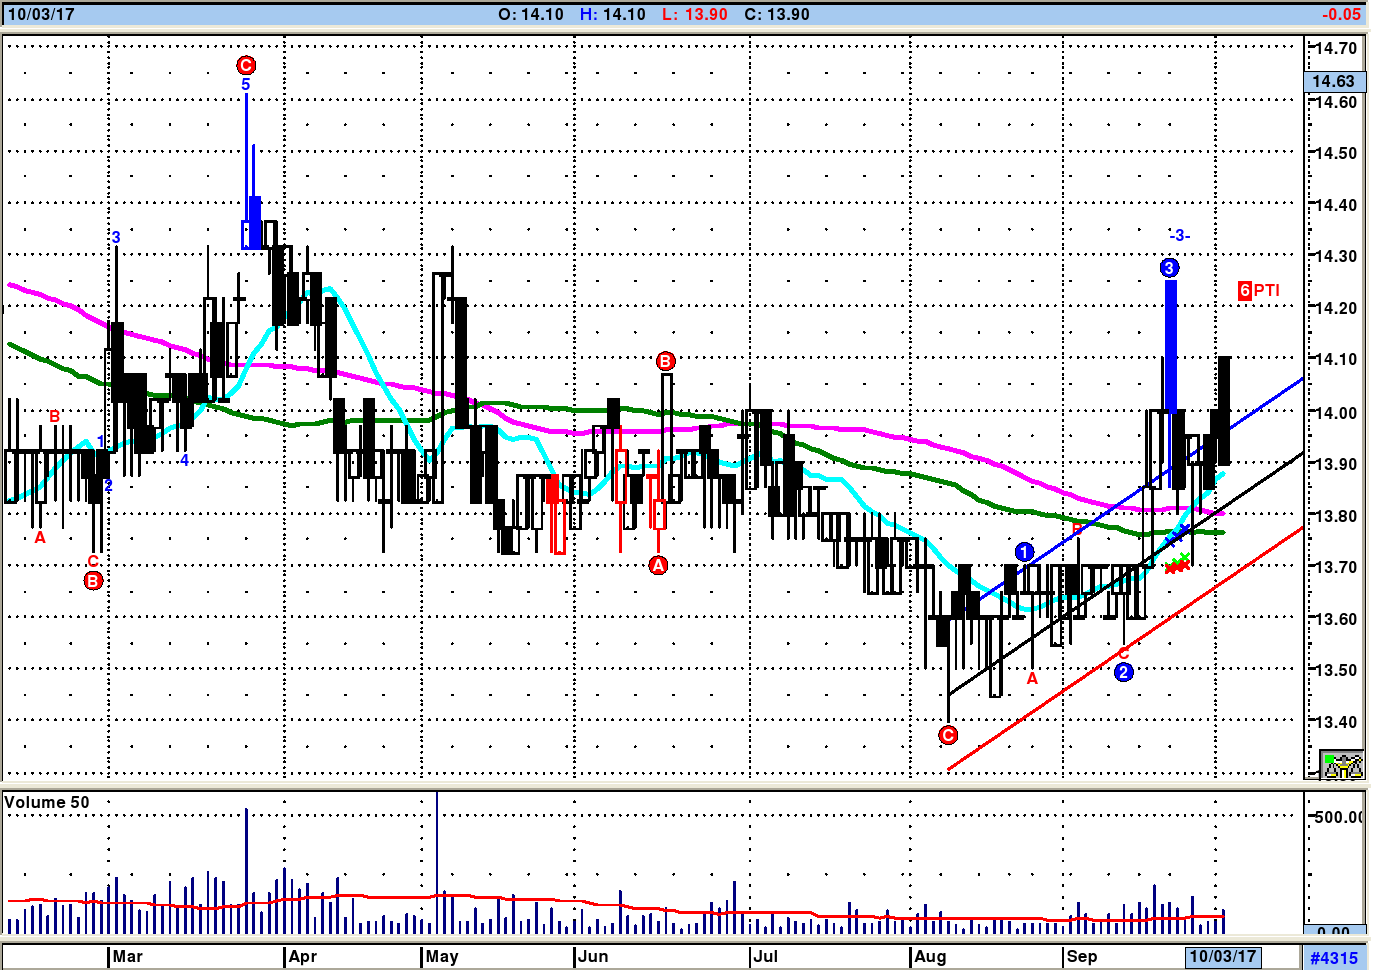Click the red circled B at March low
1400x970 pixels.
[93, 580]
